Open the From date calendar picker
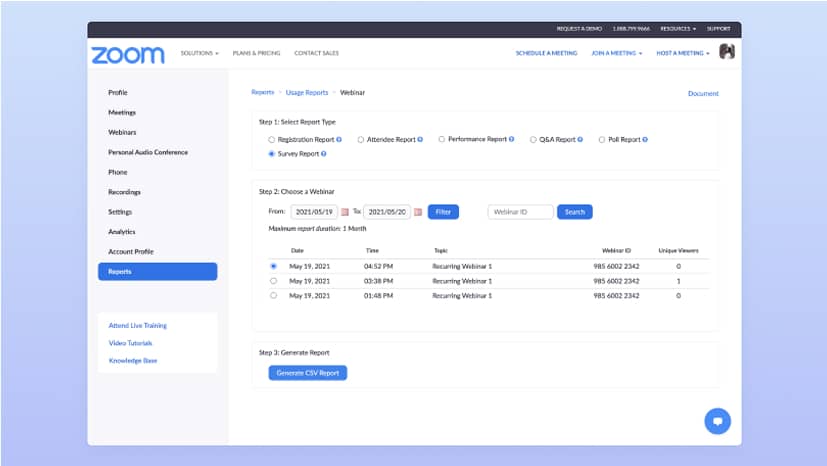Image resolution: width=827 pixels, height=466 pixels. pos(345,212)
